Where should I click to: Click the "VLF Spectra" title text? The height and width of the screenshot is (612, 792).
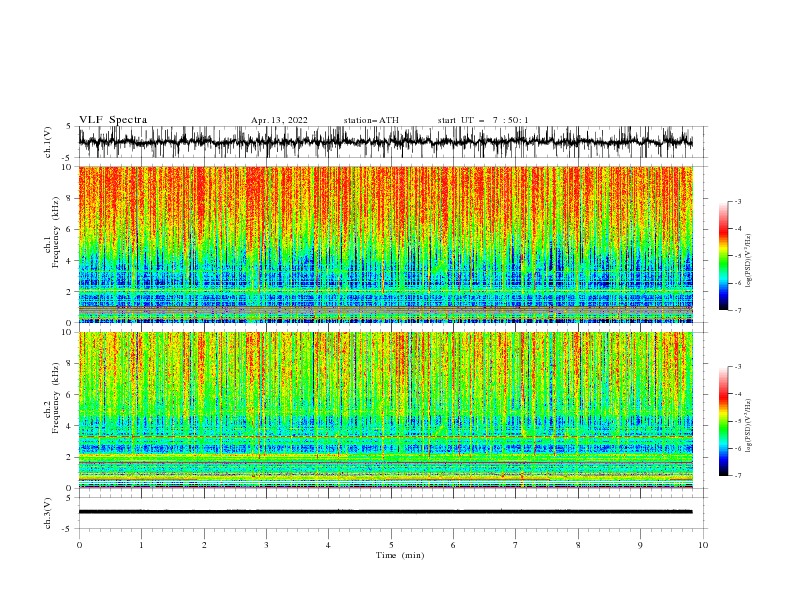pyautogui.click(x=113, y=120)
